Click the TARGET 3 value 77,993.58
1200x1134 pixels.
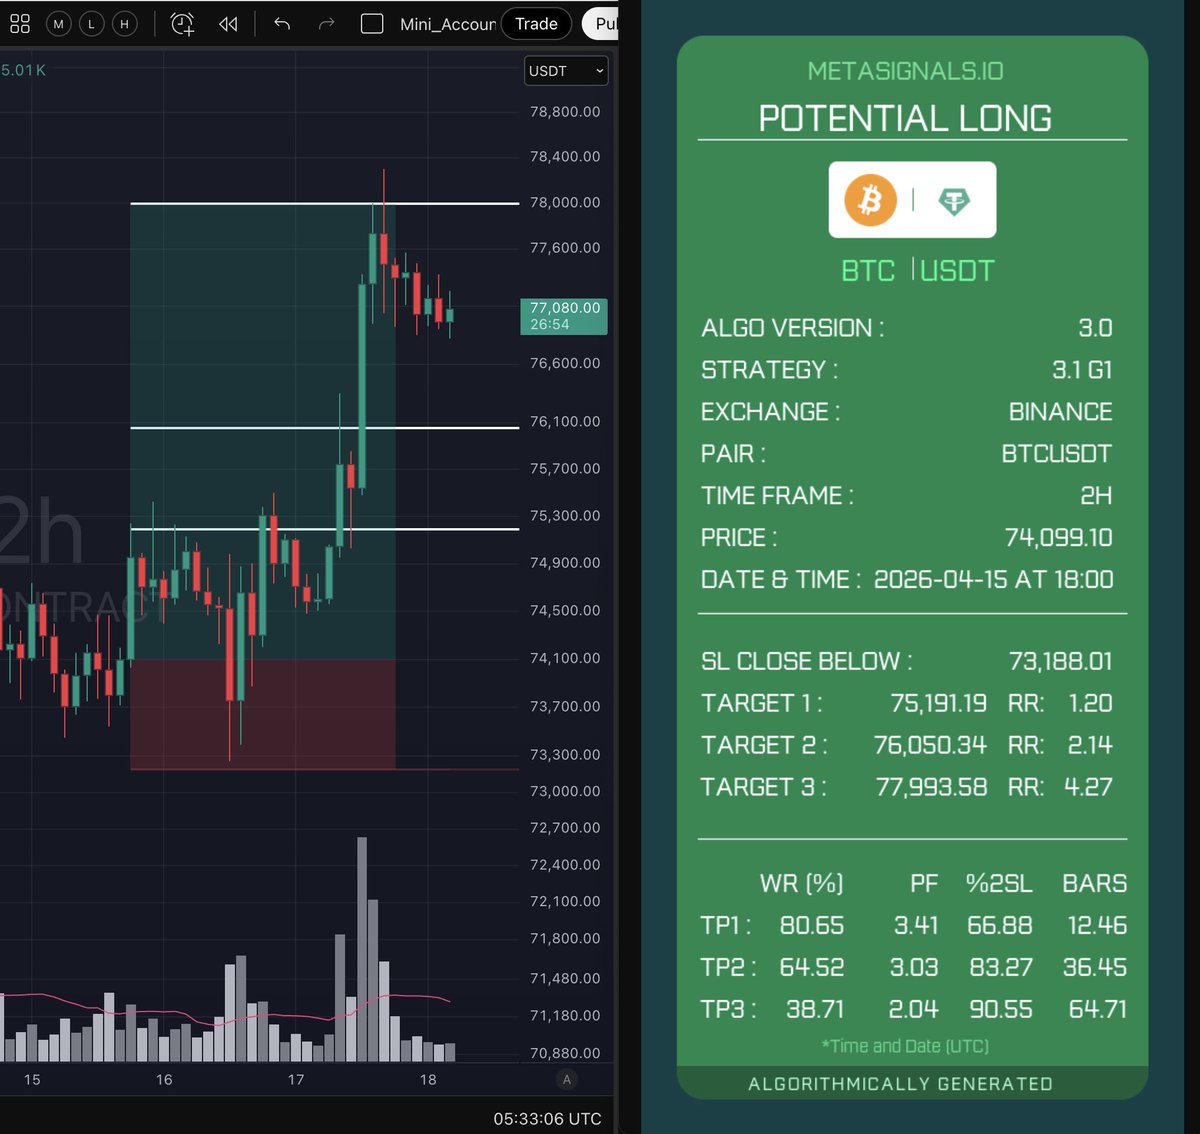(931, 788)
